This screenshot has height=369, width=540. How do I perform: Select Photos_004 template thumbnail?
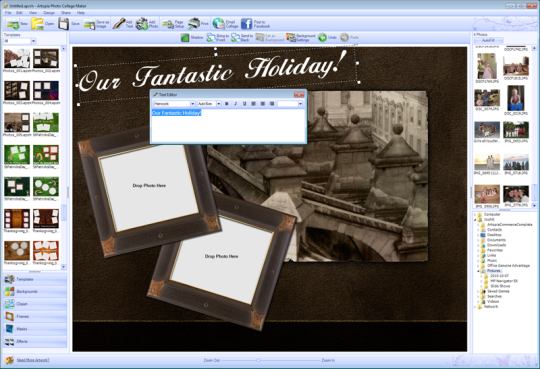pyautogui.click(x=46, y=91)
